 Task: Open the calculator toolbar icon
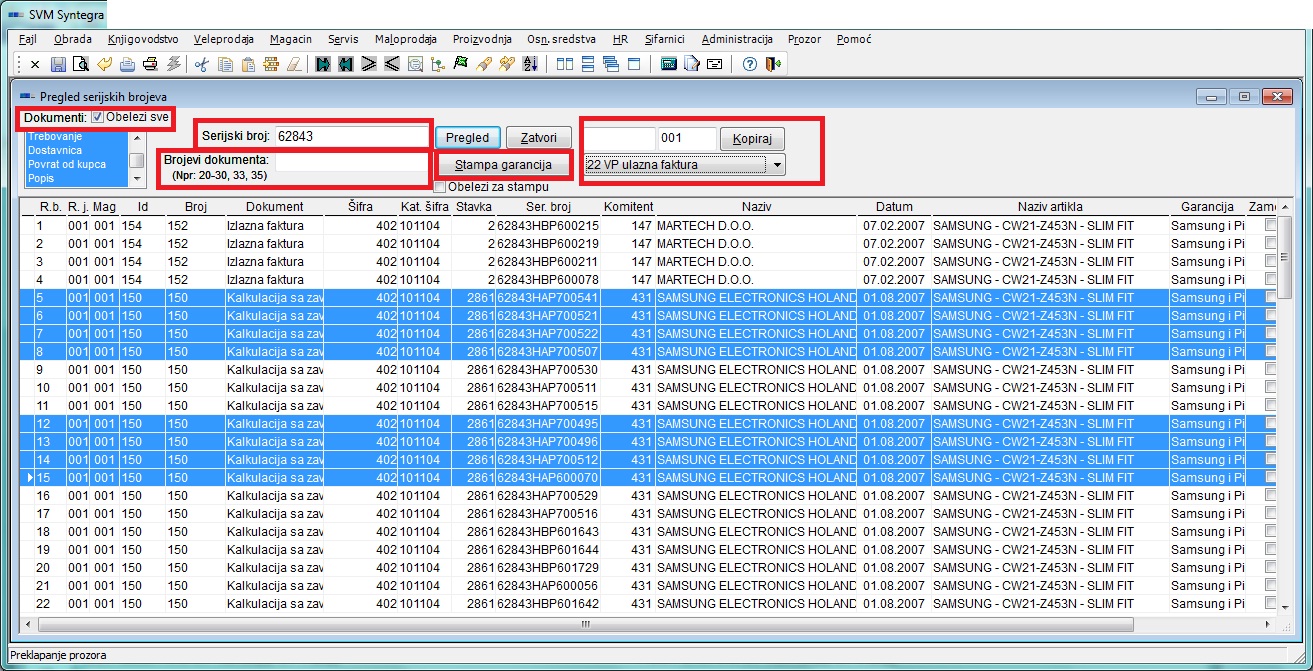[669, 65]
